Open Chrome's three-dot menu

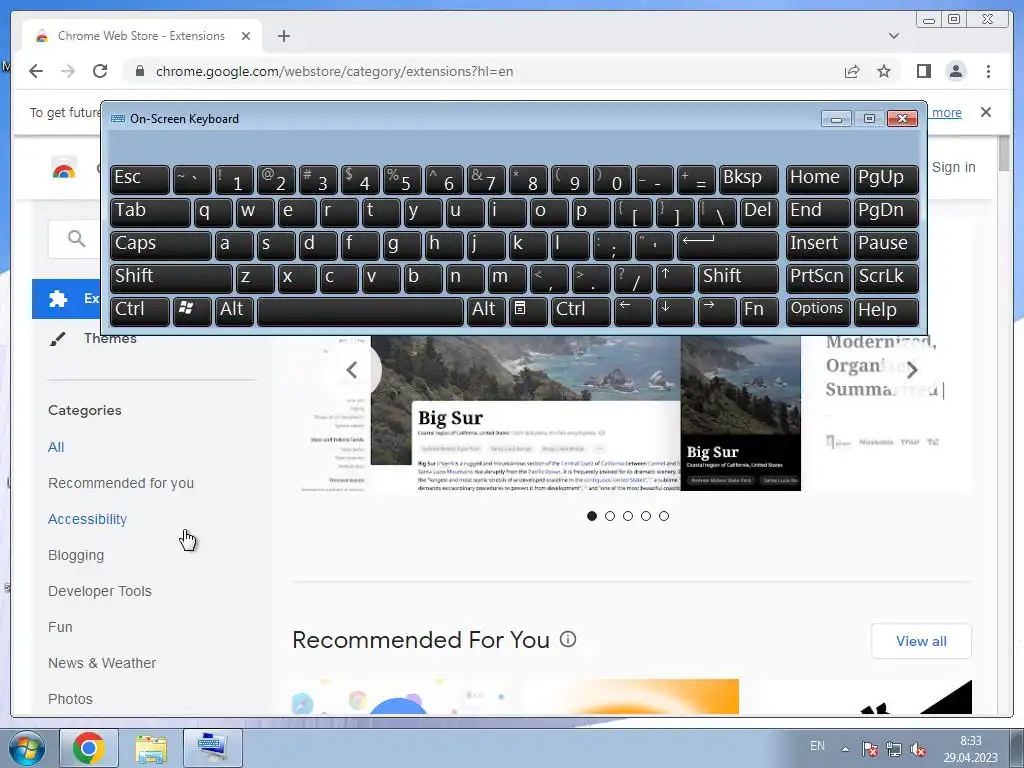(988, 71)
